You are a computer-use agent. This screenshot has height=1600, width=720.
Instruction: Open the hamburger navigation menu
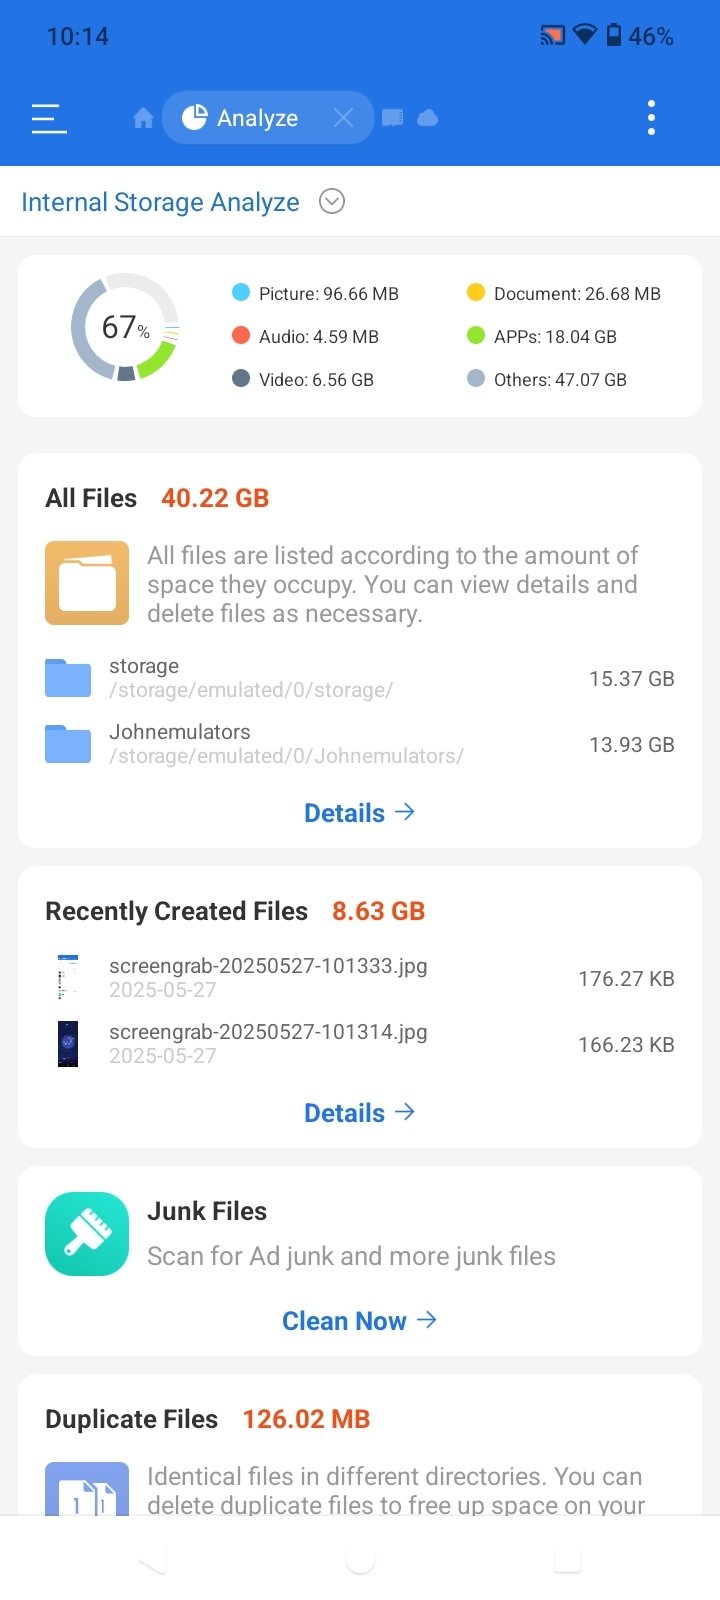click(x=48, y=118)
